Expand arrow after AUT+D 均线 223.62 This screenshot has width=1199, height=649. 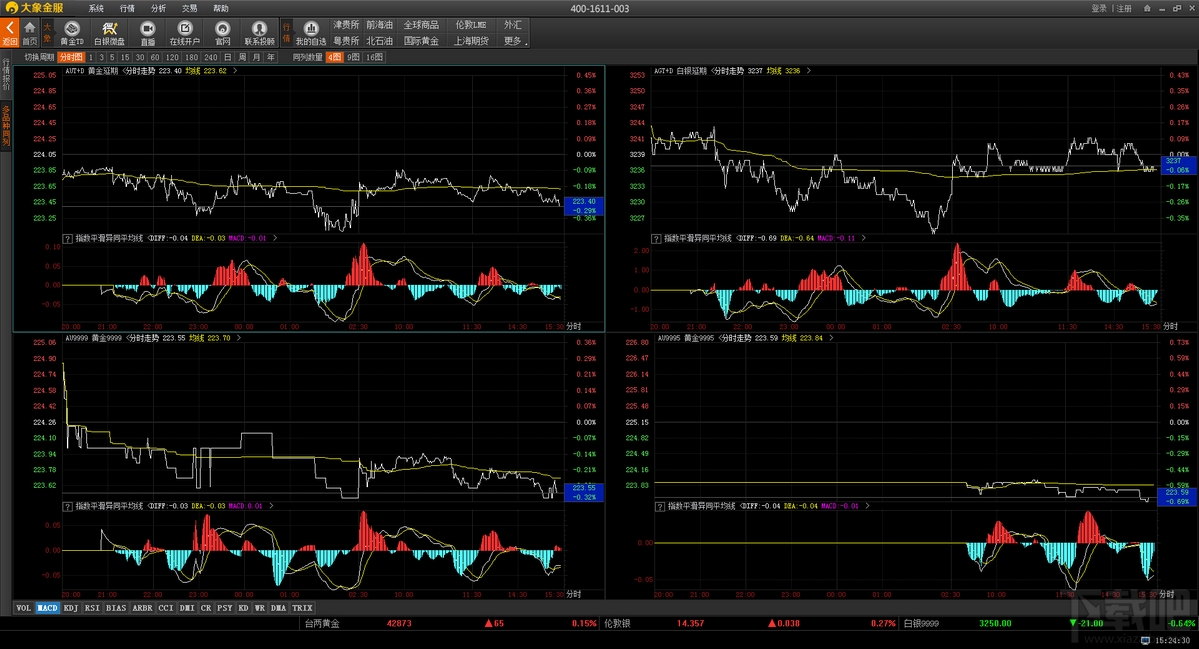coord(235,71)
